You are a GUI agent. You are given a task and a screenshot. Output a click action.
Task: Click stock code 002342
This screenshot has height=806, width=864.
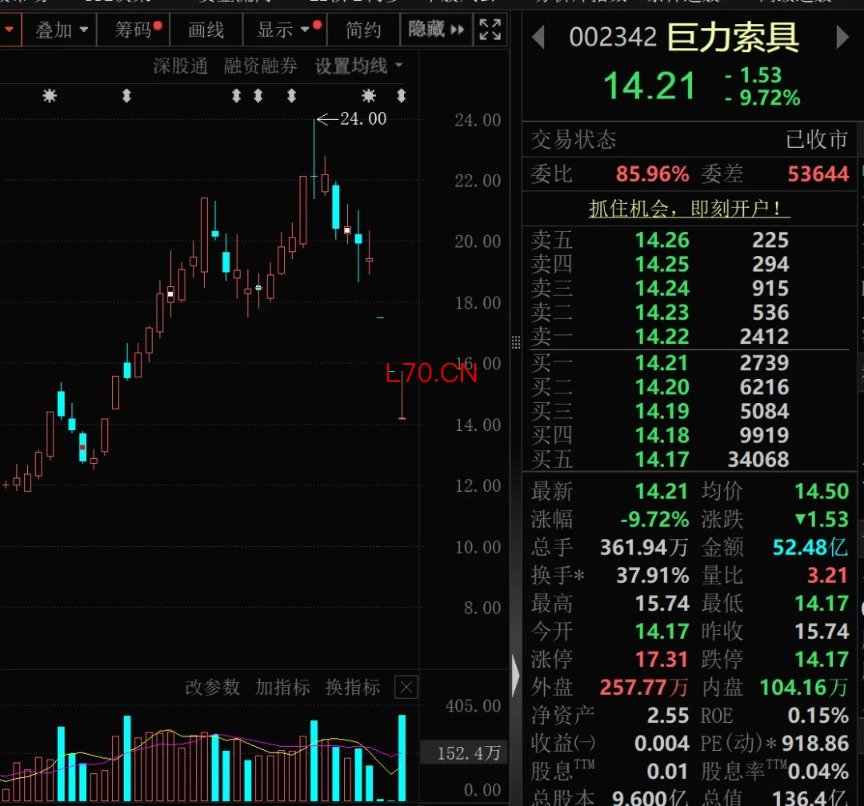612,37
